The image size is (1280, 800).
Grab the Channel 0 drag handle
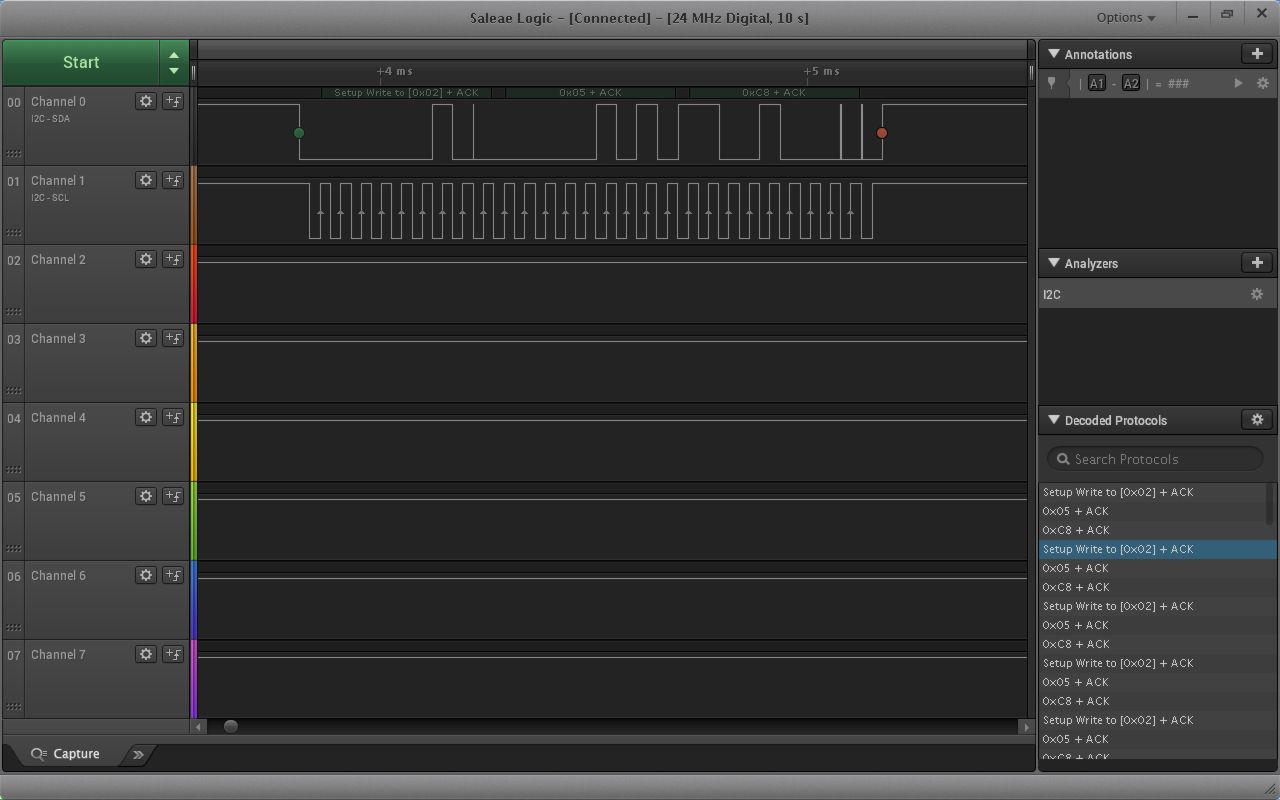point(14,153)
